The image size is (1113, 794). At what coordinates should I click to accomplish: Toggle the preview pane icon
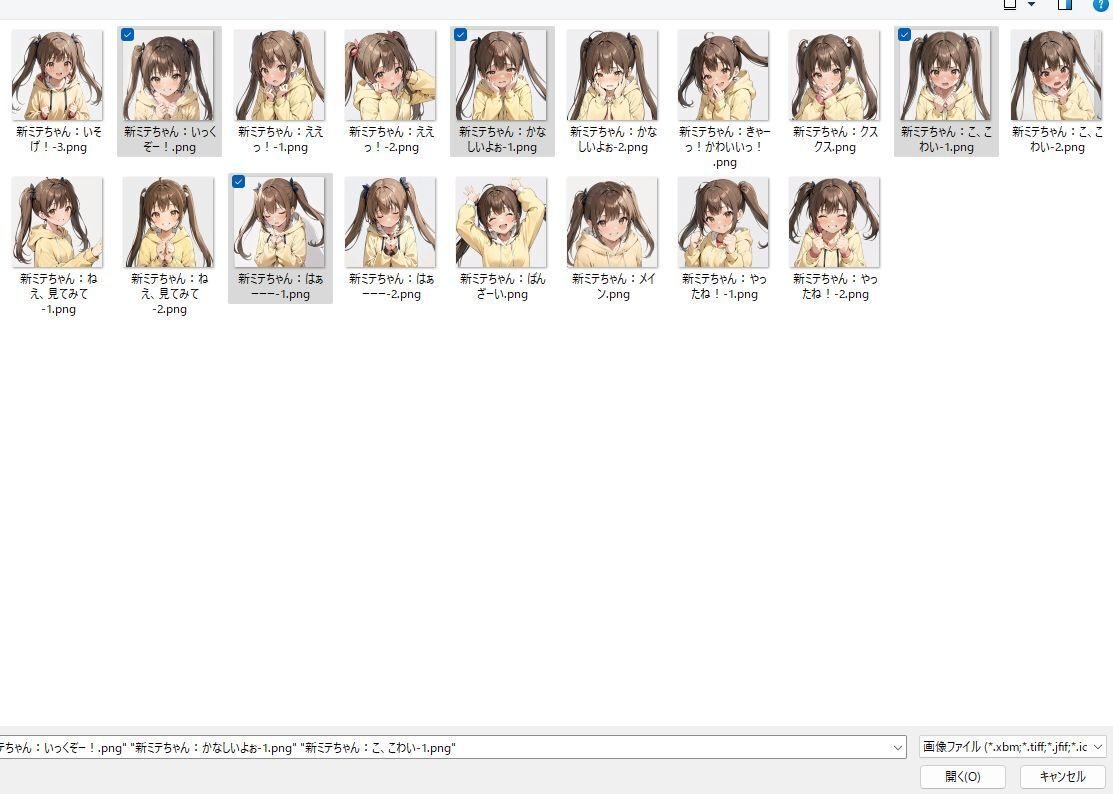click(1065, 4)
